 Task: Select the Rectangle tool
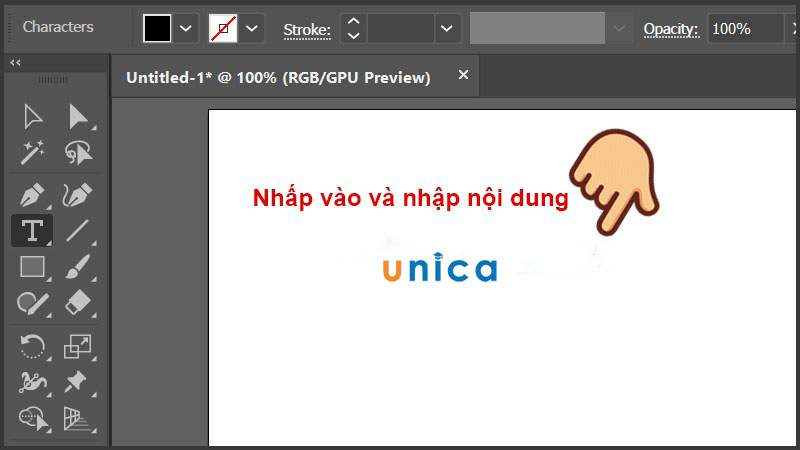[x=32, y=267]
